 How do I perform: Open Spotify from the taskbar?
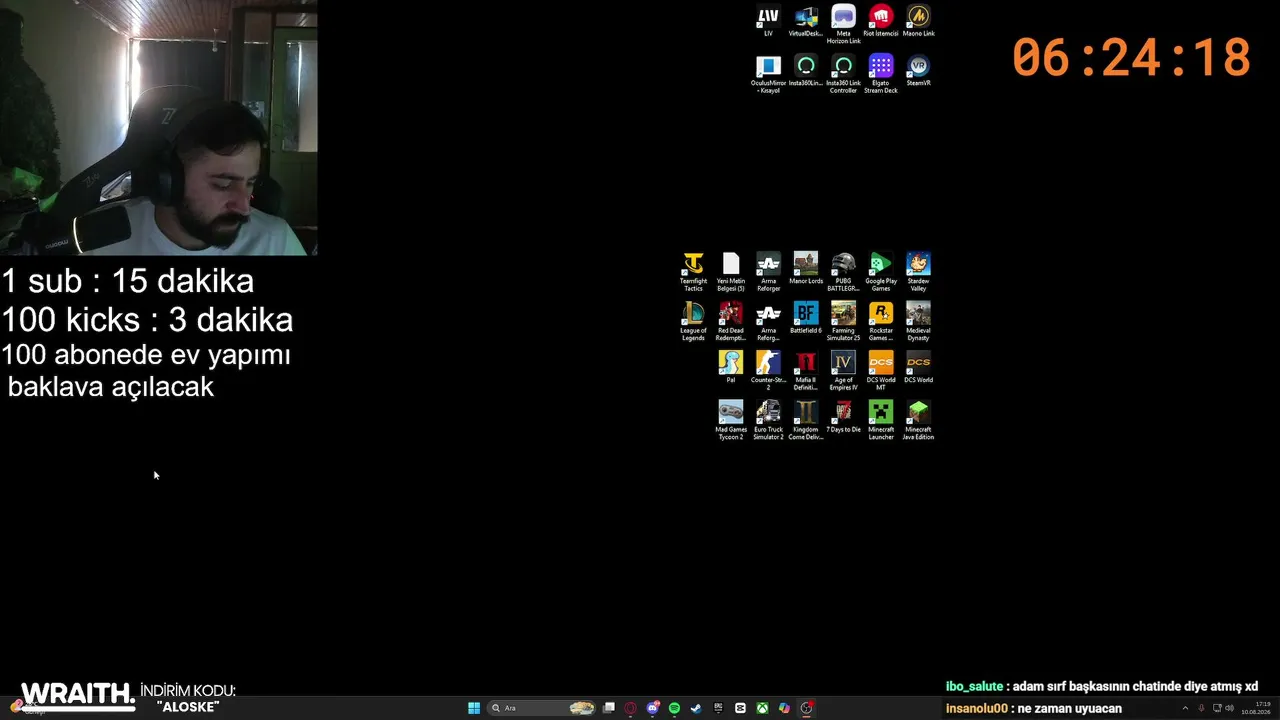674,708
